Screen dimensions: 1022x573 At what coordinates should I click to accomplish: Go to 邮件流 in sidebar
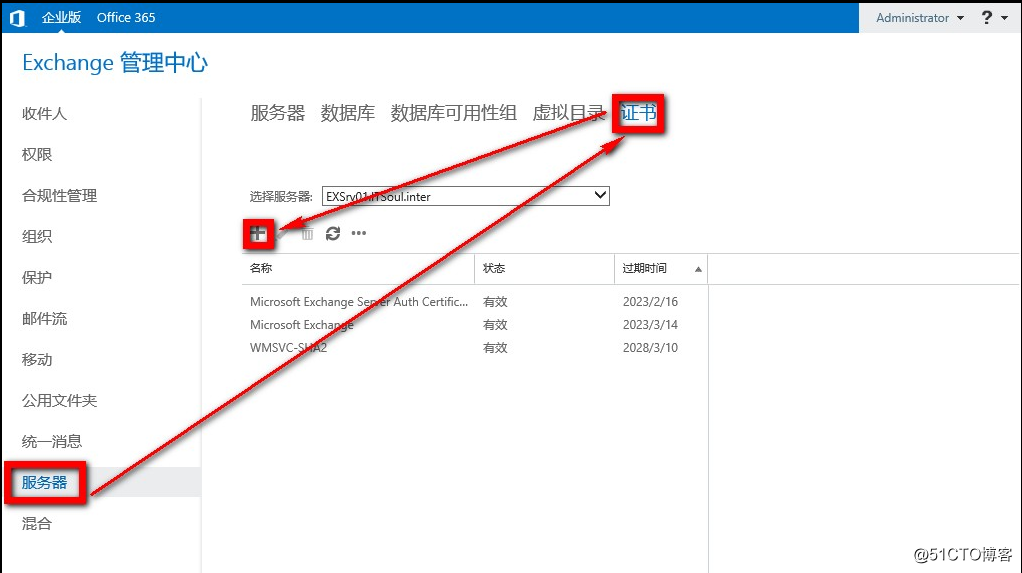click(44, 319)
